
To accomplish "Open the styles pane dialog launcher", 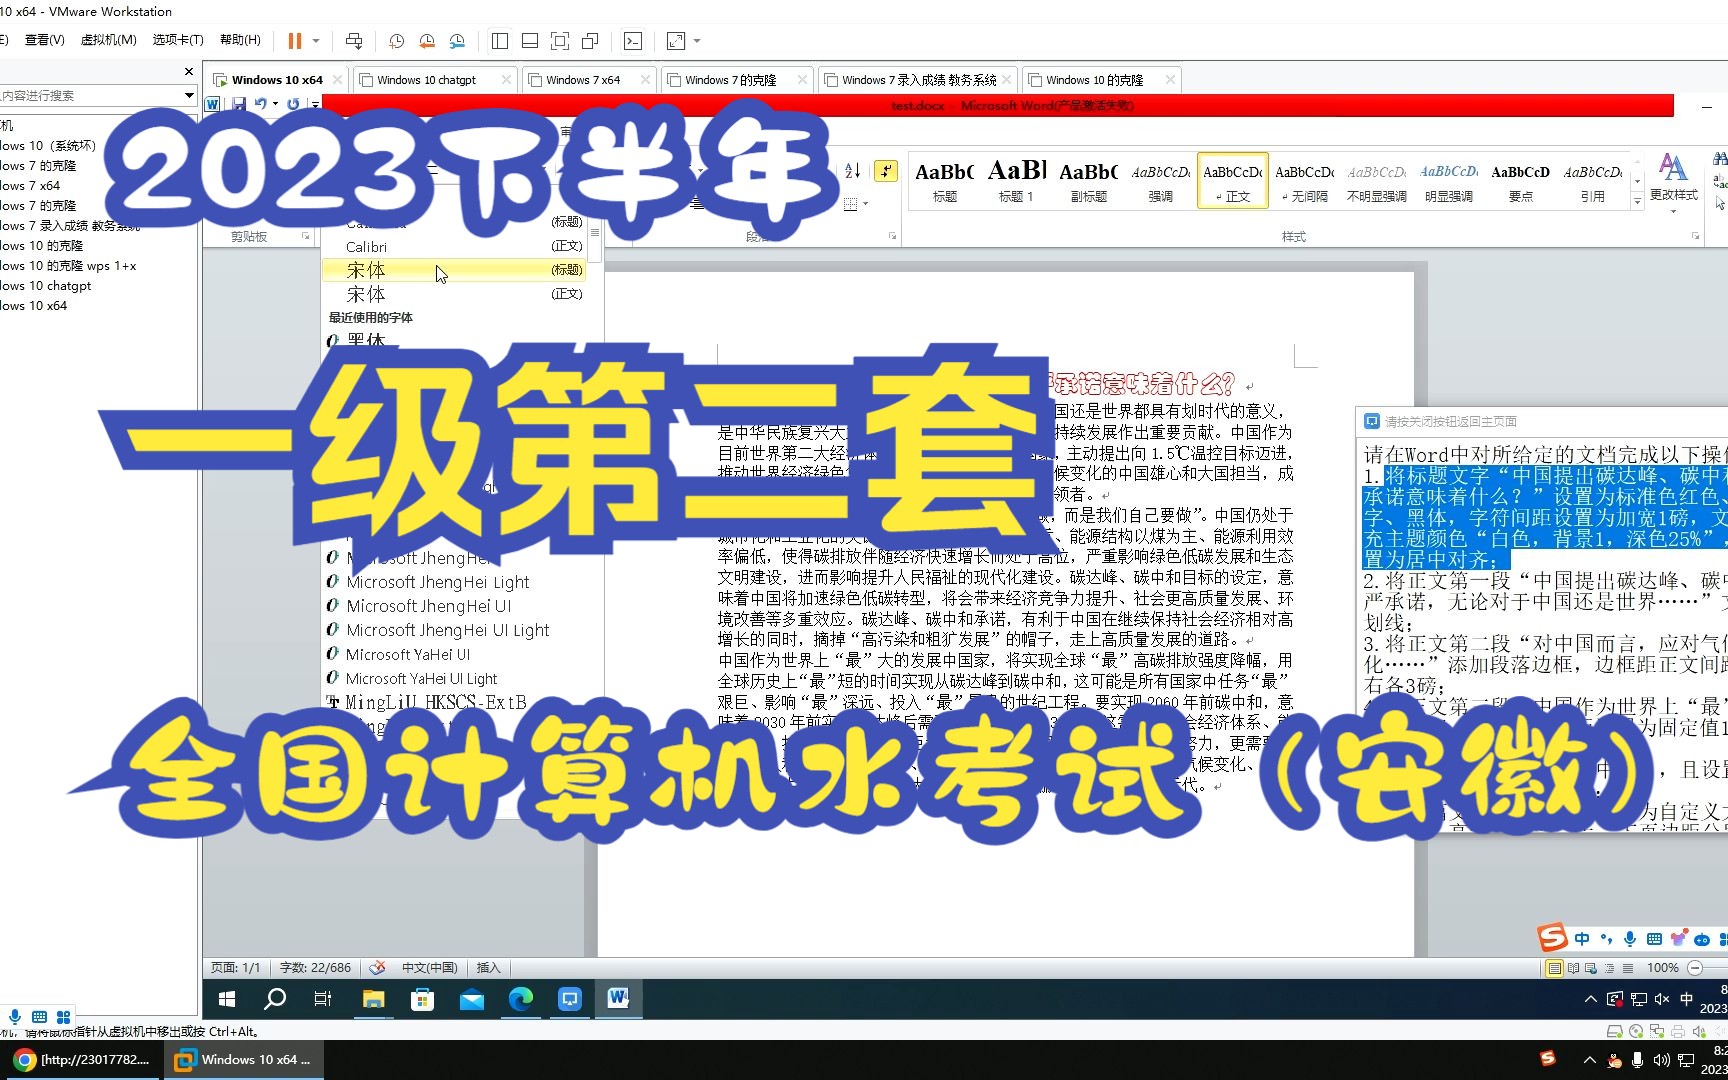I will (1695, 237).
